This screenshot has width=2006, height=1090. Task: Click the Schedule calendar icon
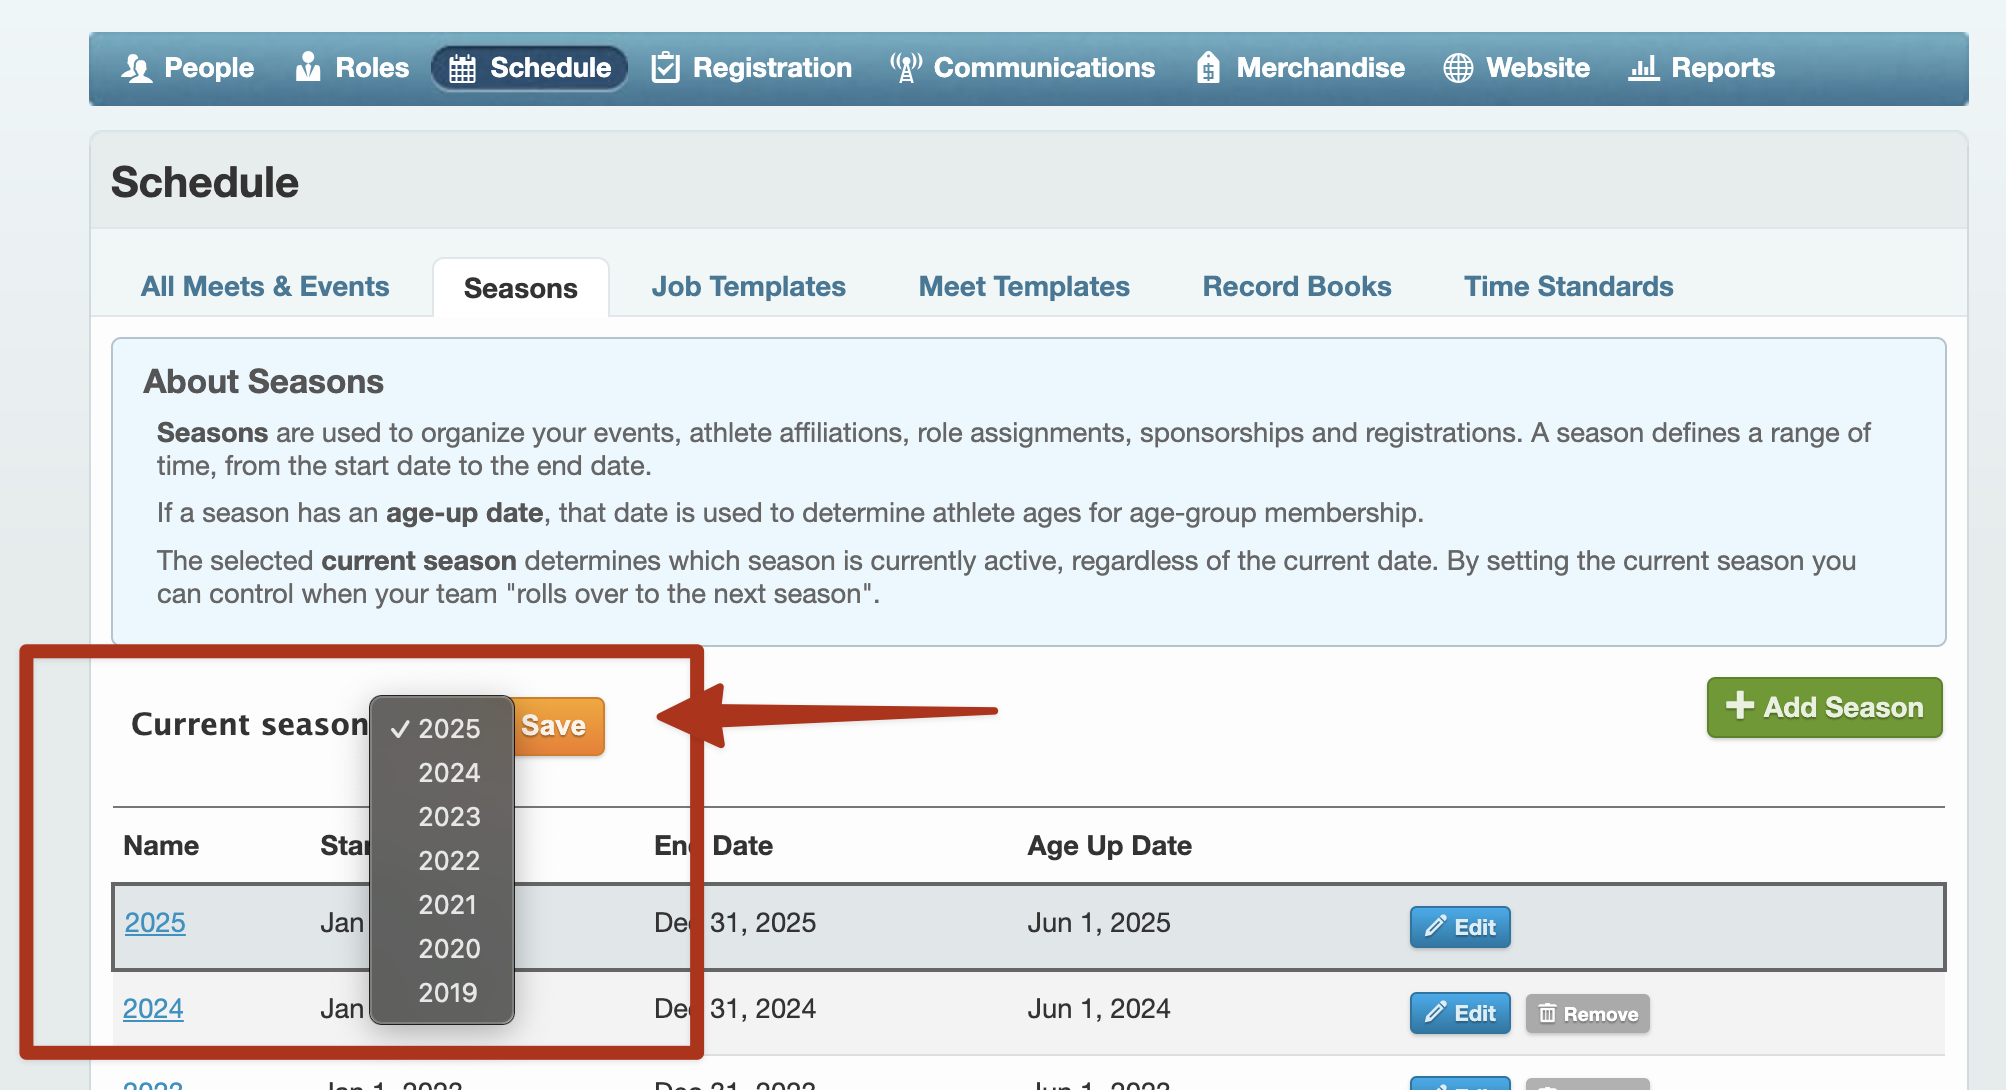coord(462,68)
